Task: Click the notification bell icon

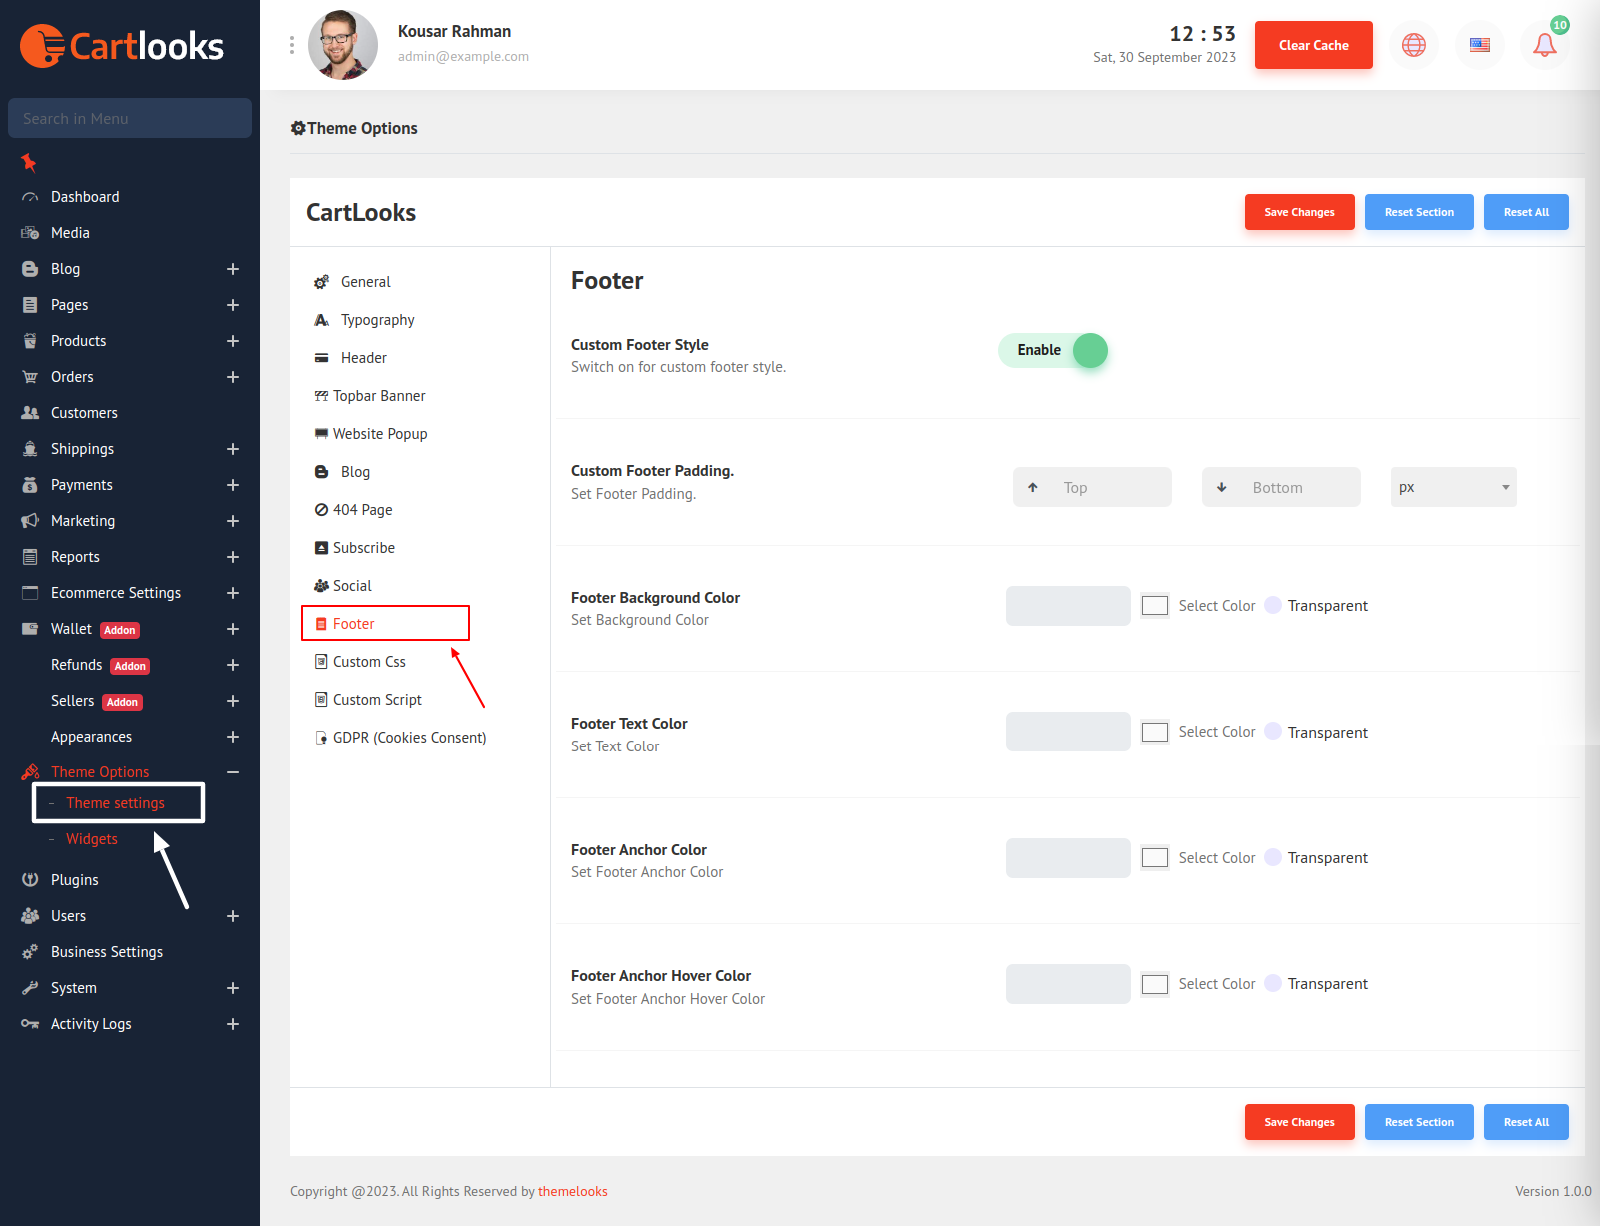Action: (1544, 45)
